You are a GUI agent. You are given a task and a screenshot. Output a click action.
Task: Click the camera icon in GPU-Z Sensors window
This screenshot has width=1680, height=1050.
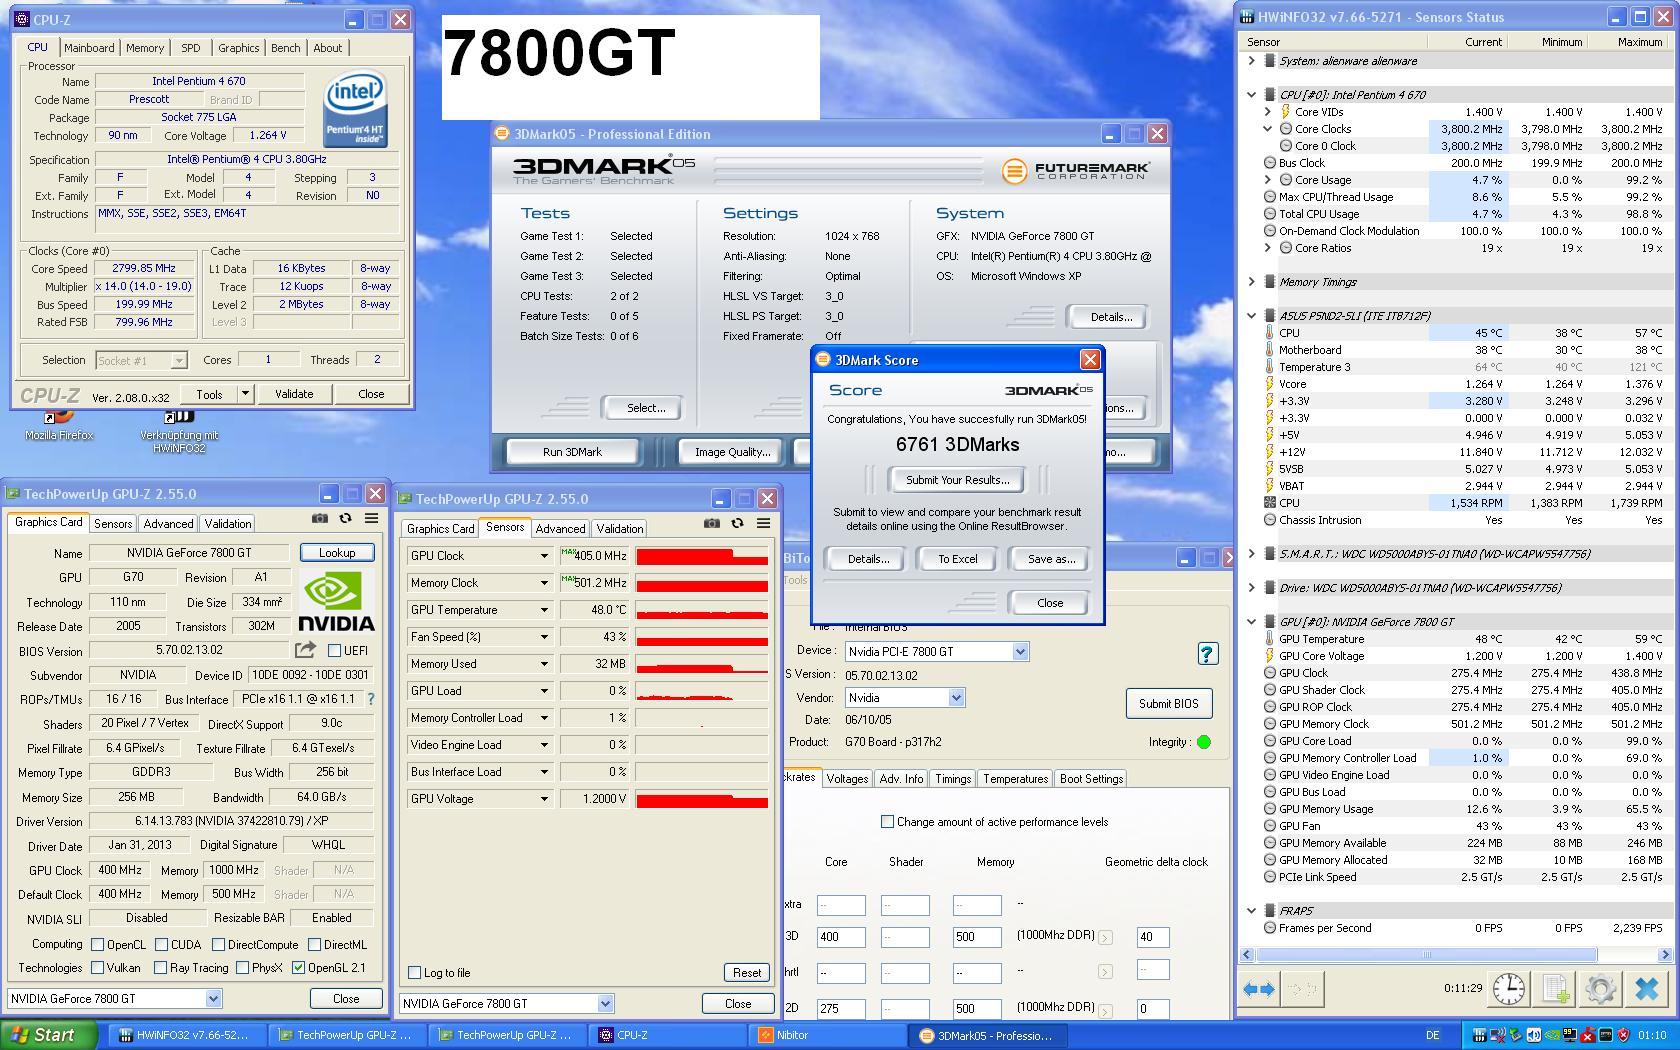point(711,523)
